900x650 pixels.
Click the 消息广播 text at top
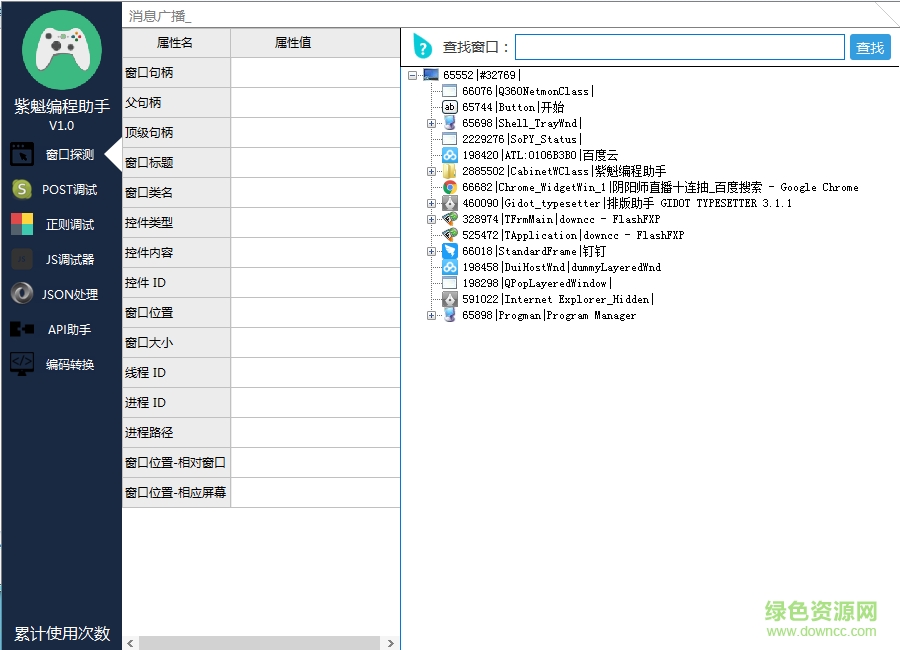(x=160, y=16)
